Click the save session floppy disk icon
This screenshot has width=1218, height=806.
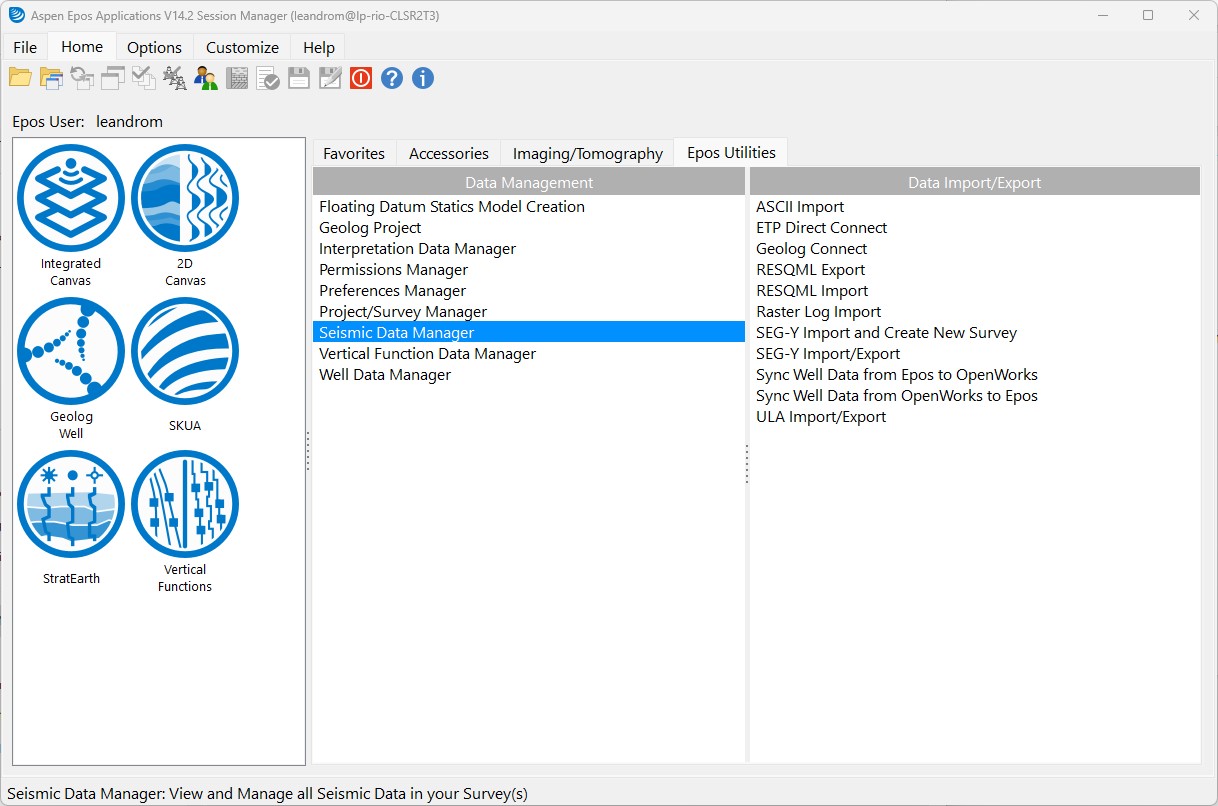pos(299,78)
